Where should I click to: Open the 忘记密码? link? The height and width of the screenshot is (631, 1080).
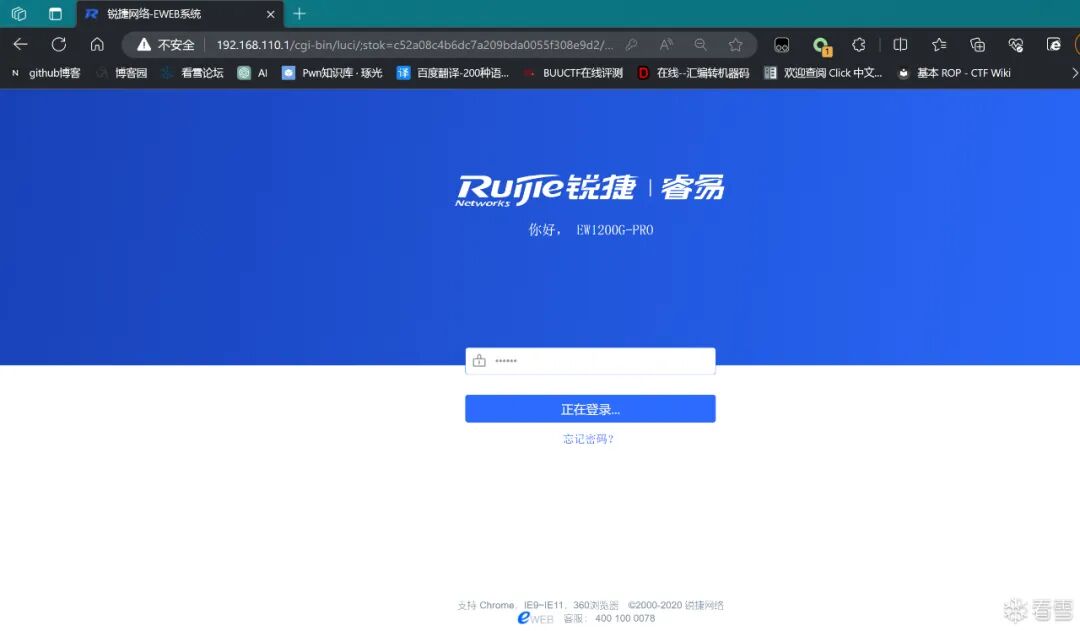pyautogui.click(x=588, y=439)
